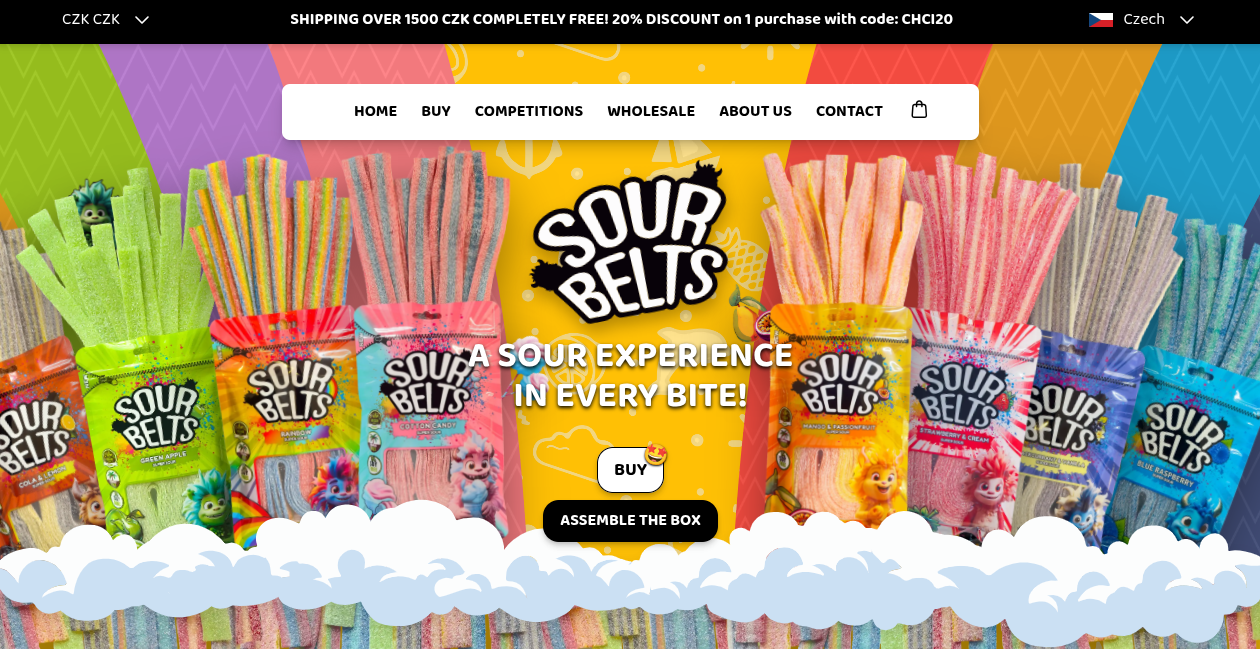Click the star-eyes emoji on BUY button
Image resolution: width=1260 pixels, height=649 pixels.
point(656,455)
